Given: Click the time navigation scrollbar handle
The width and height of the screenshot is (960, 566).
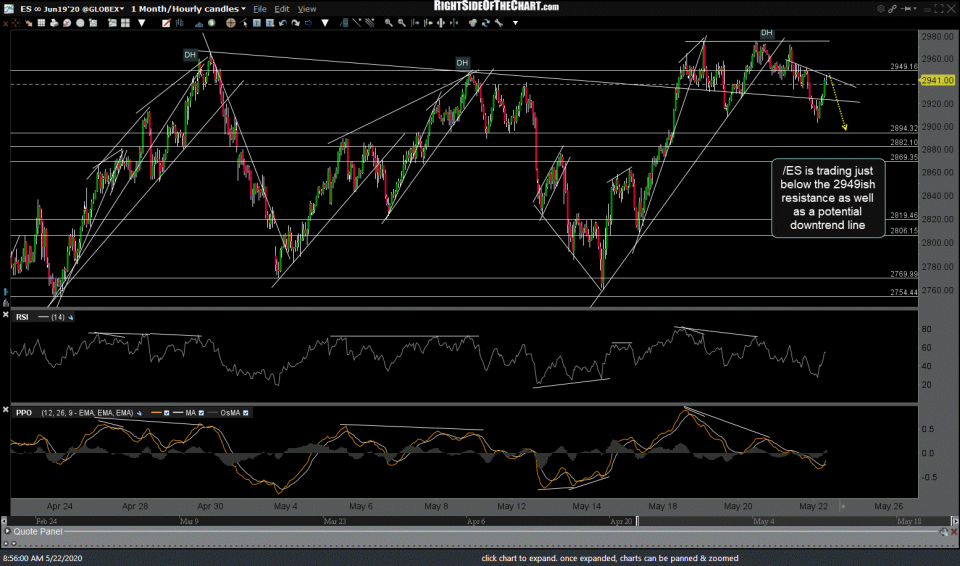Looking at the screenshot, I should click(x=637, y=521).
